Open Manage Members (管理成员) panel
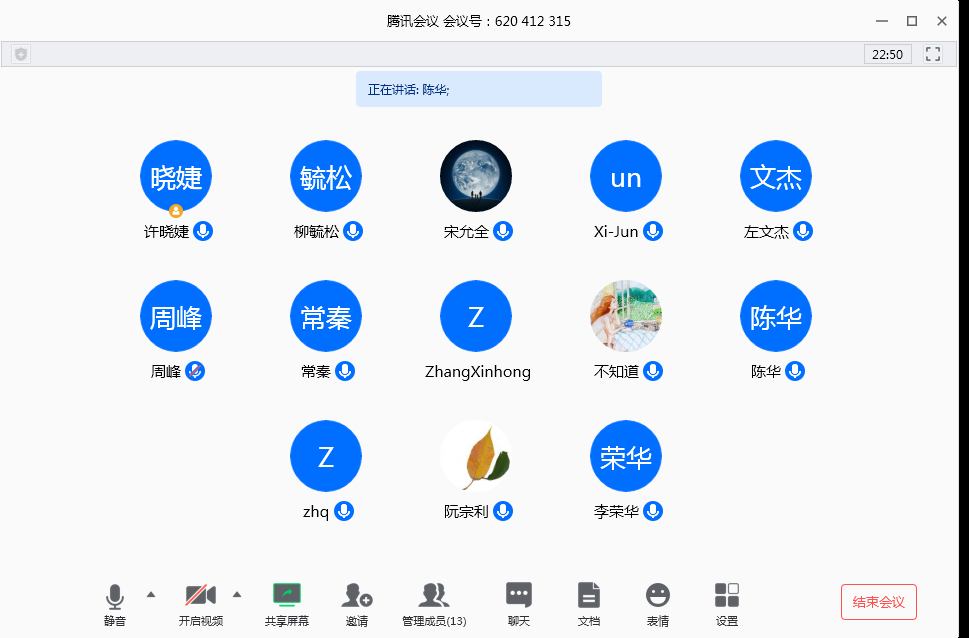 (433, 597)
